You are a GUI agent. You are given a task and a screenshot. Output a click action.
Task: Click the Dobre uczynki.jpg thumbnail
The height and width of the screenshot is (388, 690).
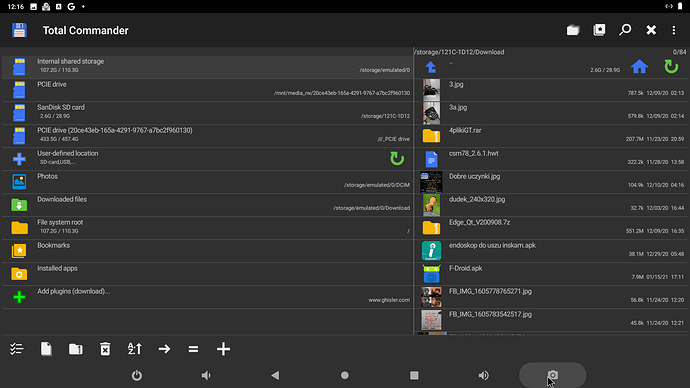pos(431,182)
